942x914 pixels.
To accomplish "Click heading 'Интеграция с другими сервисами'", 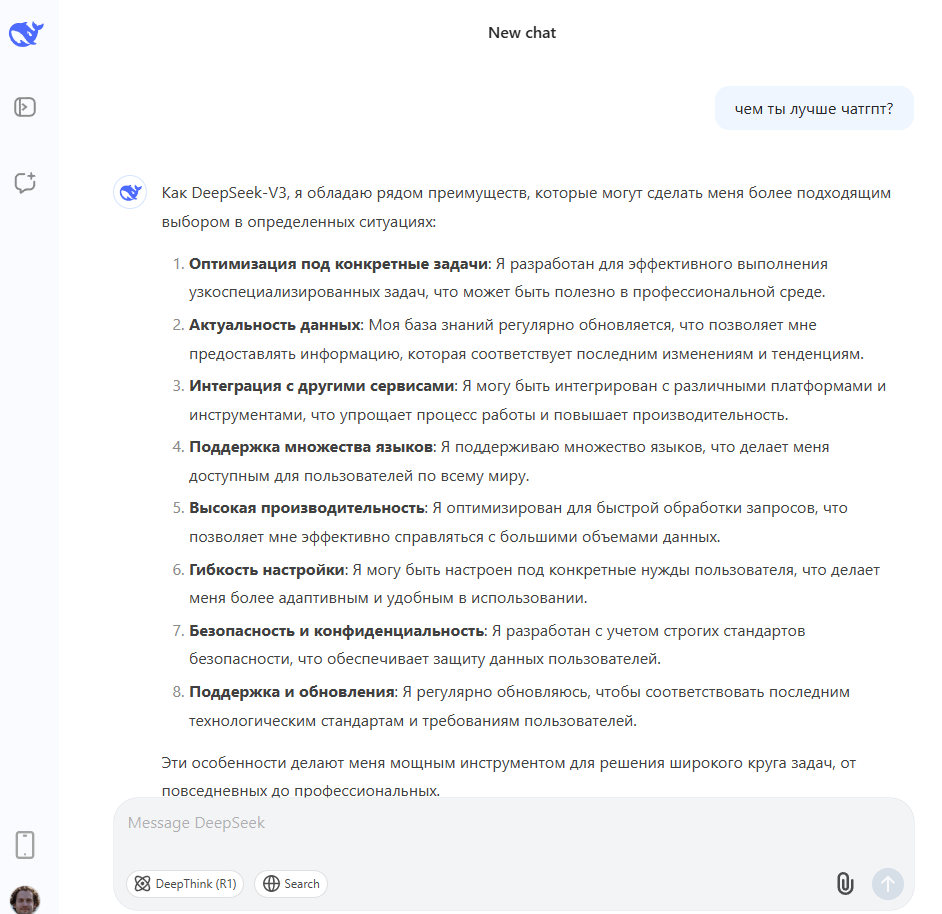I will (x=321, y=386).
